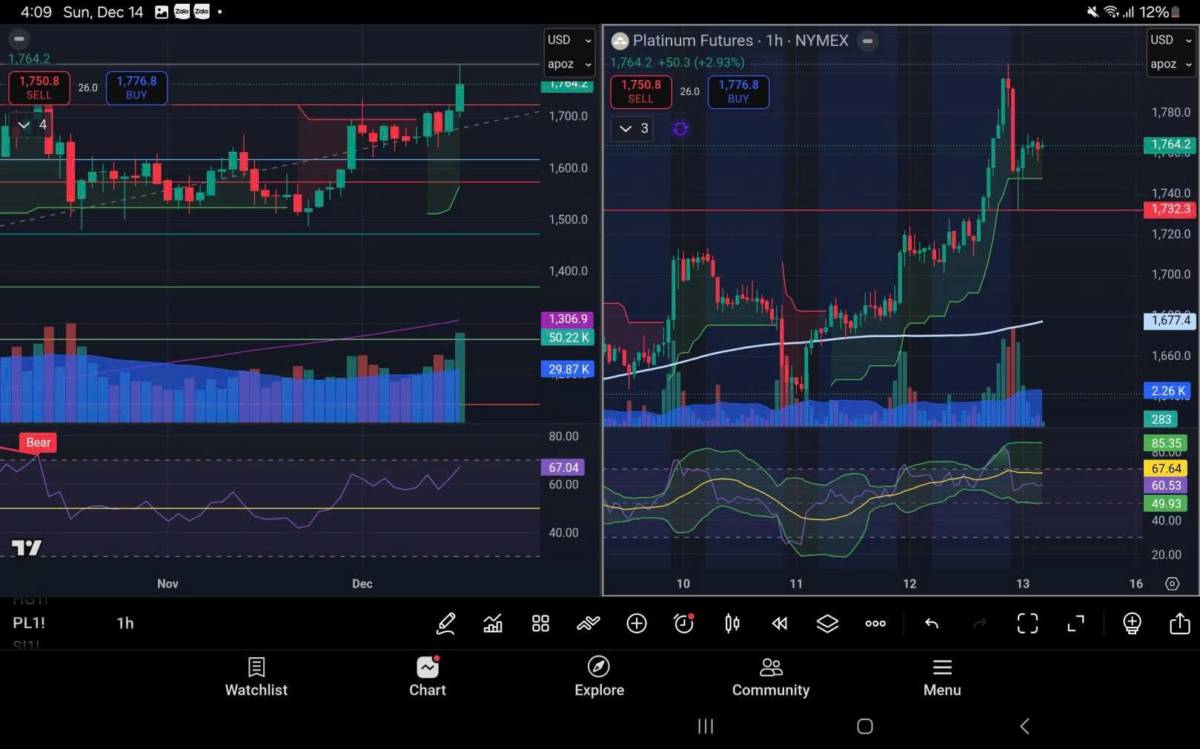The width and height of the screenshot is (1200, 749).
Task: Tap the add symbol plus icon
Action: point(637,624)
